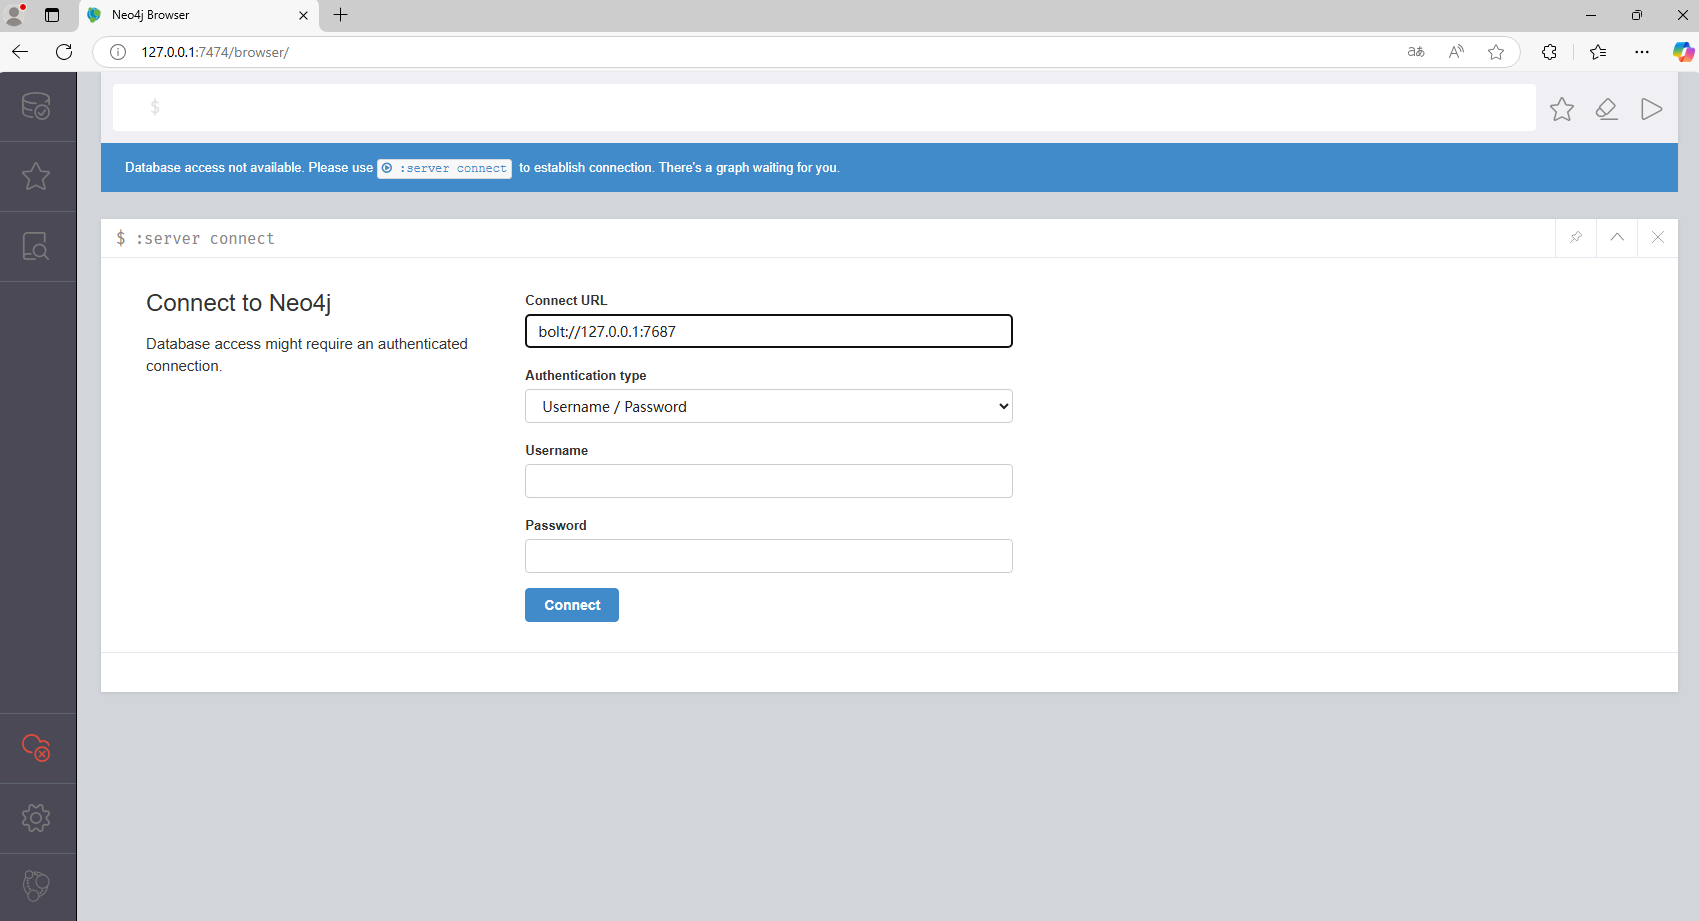Click the Cypher command editor input

click(x=824, y=107)
